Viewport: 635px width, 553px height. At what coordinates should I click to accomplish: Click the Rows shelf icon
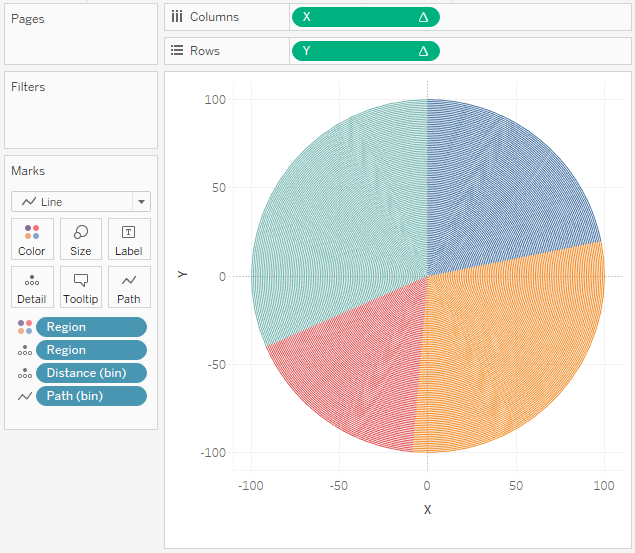coord(177,51)
